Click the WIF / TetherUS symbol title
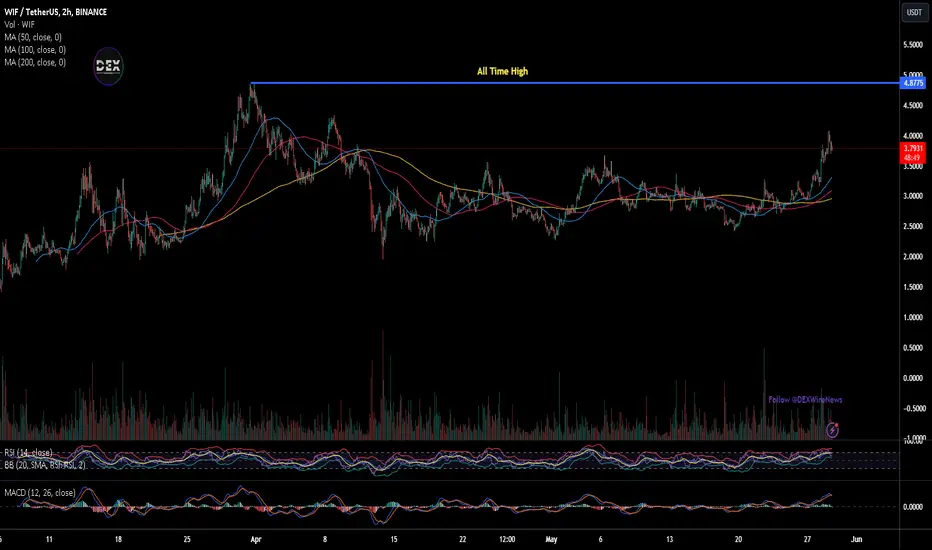The image size is (932, 550). point(55,12)
